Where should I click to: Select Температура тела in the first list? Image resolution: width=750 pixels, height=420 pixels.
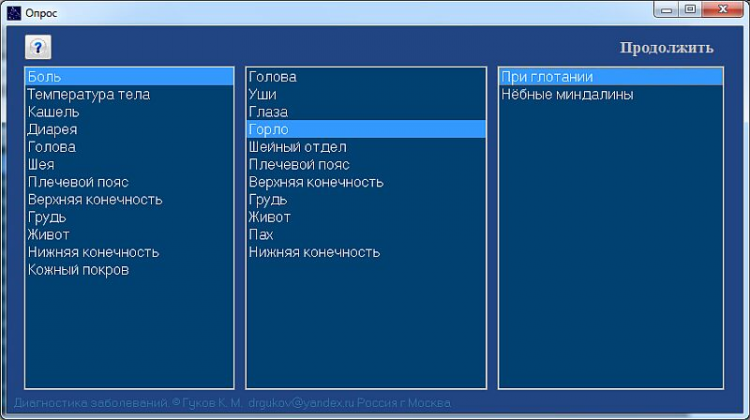129,94
